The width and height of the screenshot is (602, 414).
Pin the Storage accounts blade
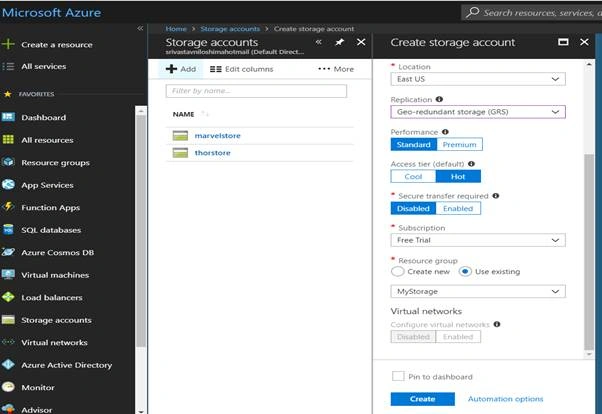click(x=339, y=42)
